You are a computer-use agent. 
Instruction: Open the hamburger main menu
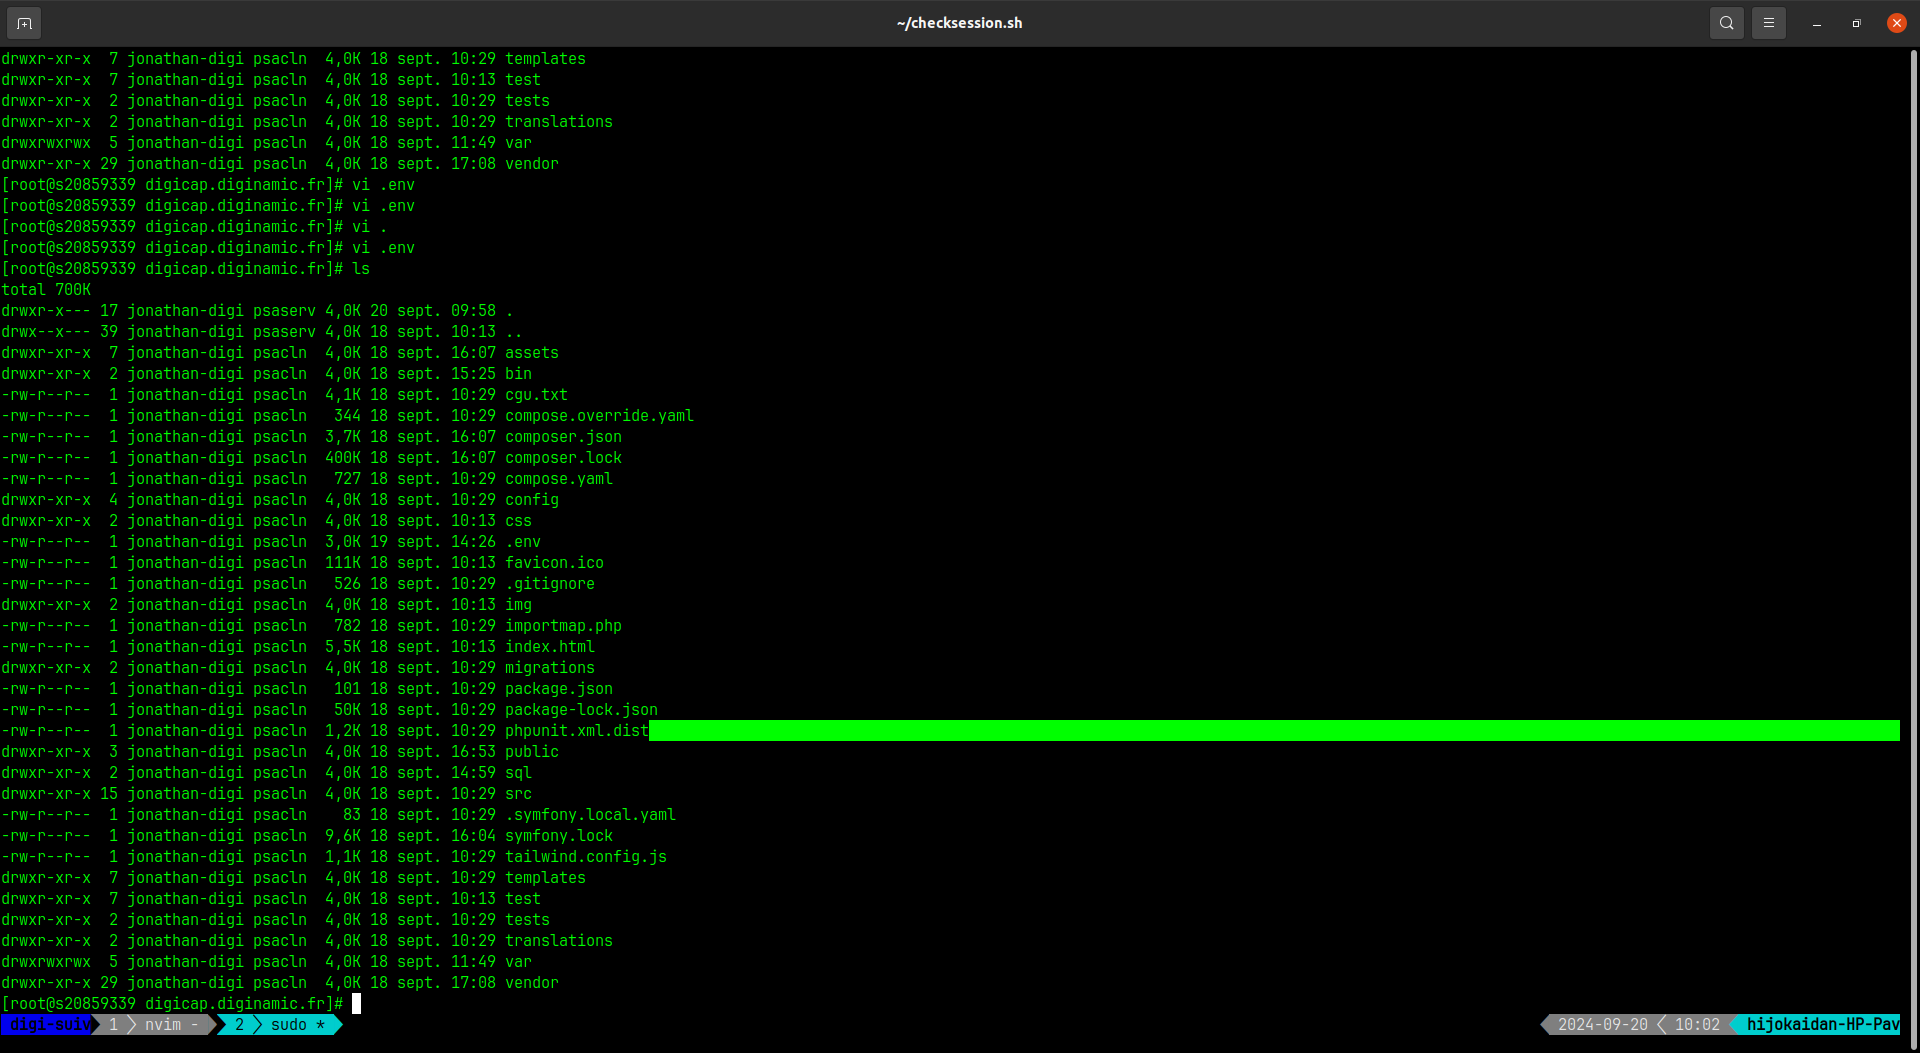1768,22
